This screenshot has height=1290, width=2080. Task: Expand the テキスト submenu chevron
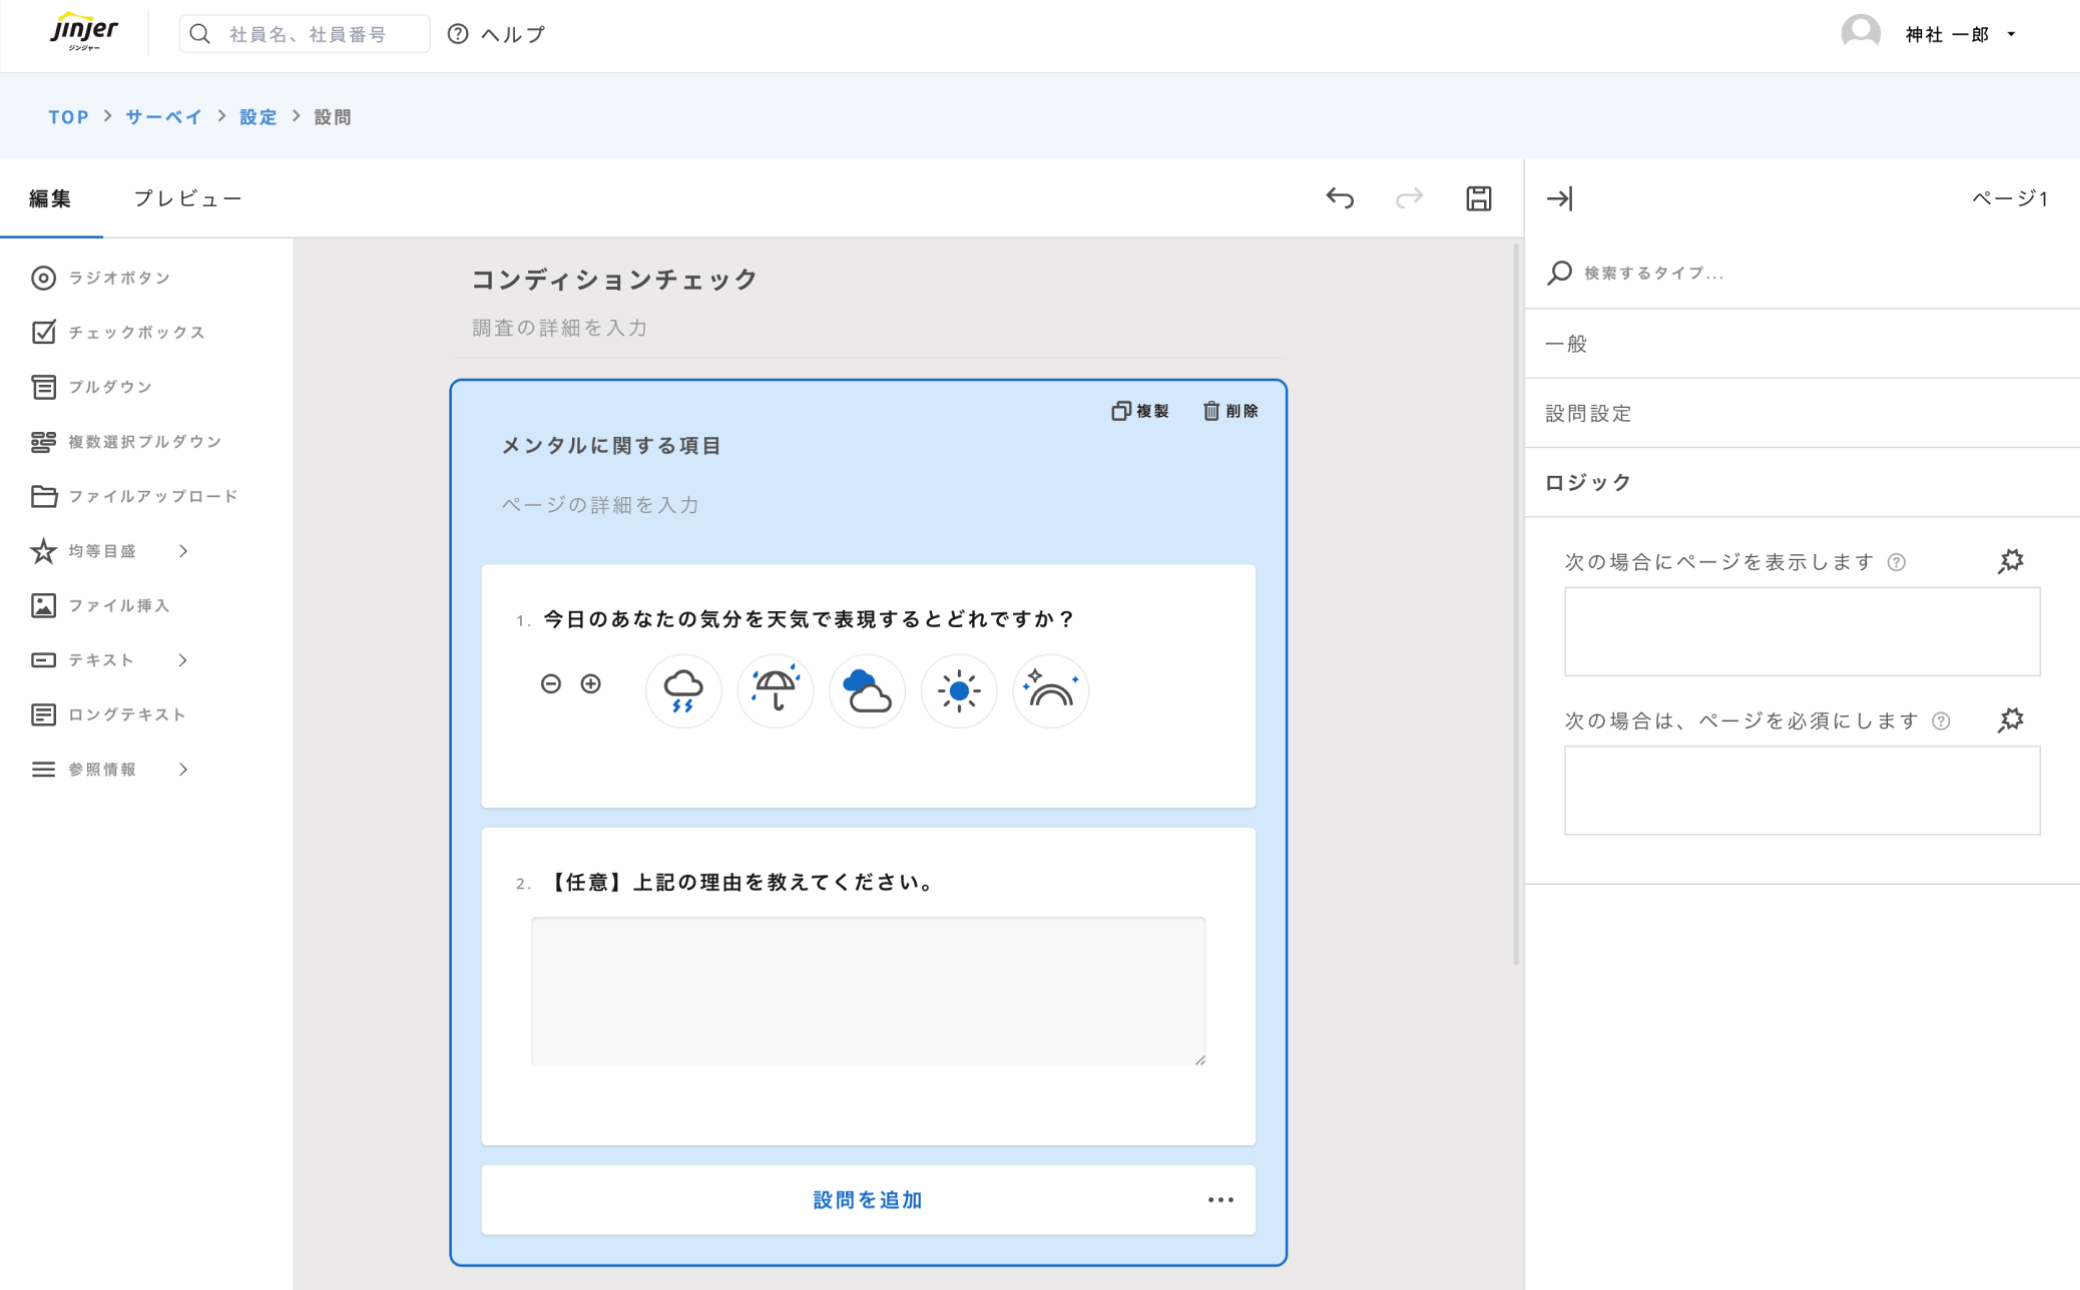183,660
